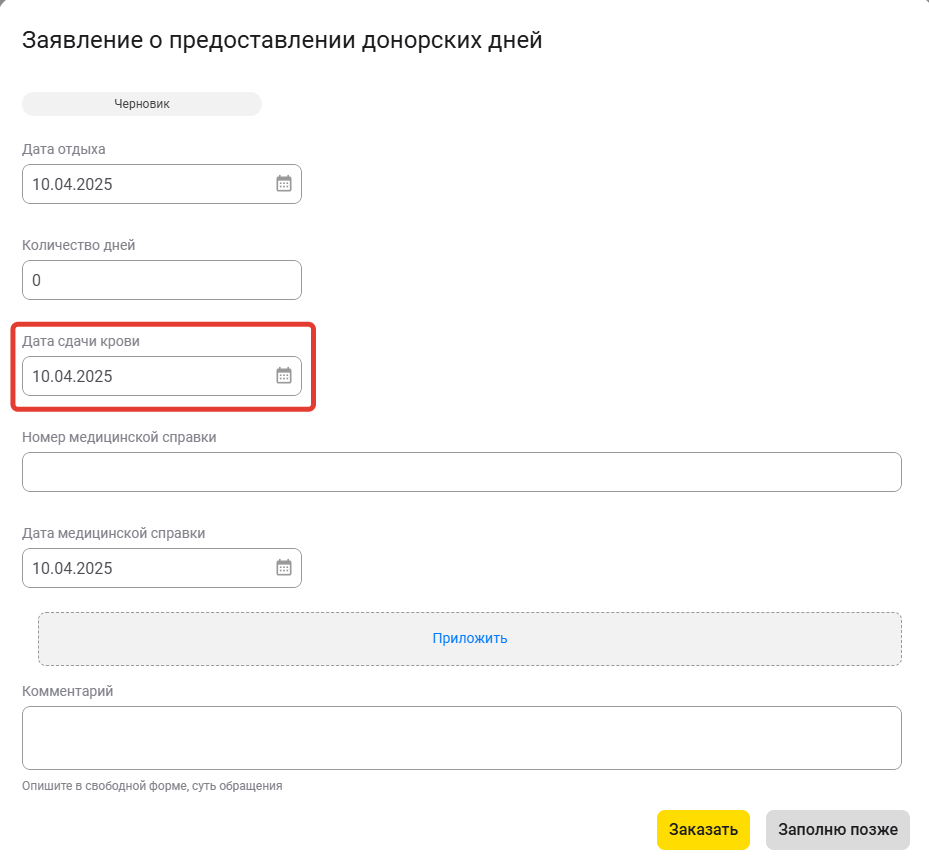Click the Количество дней label
929x863 pixels.
(79, 245)
